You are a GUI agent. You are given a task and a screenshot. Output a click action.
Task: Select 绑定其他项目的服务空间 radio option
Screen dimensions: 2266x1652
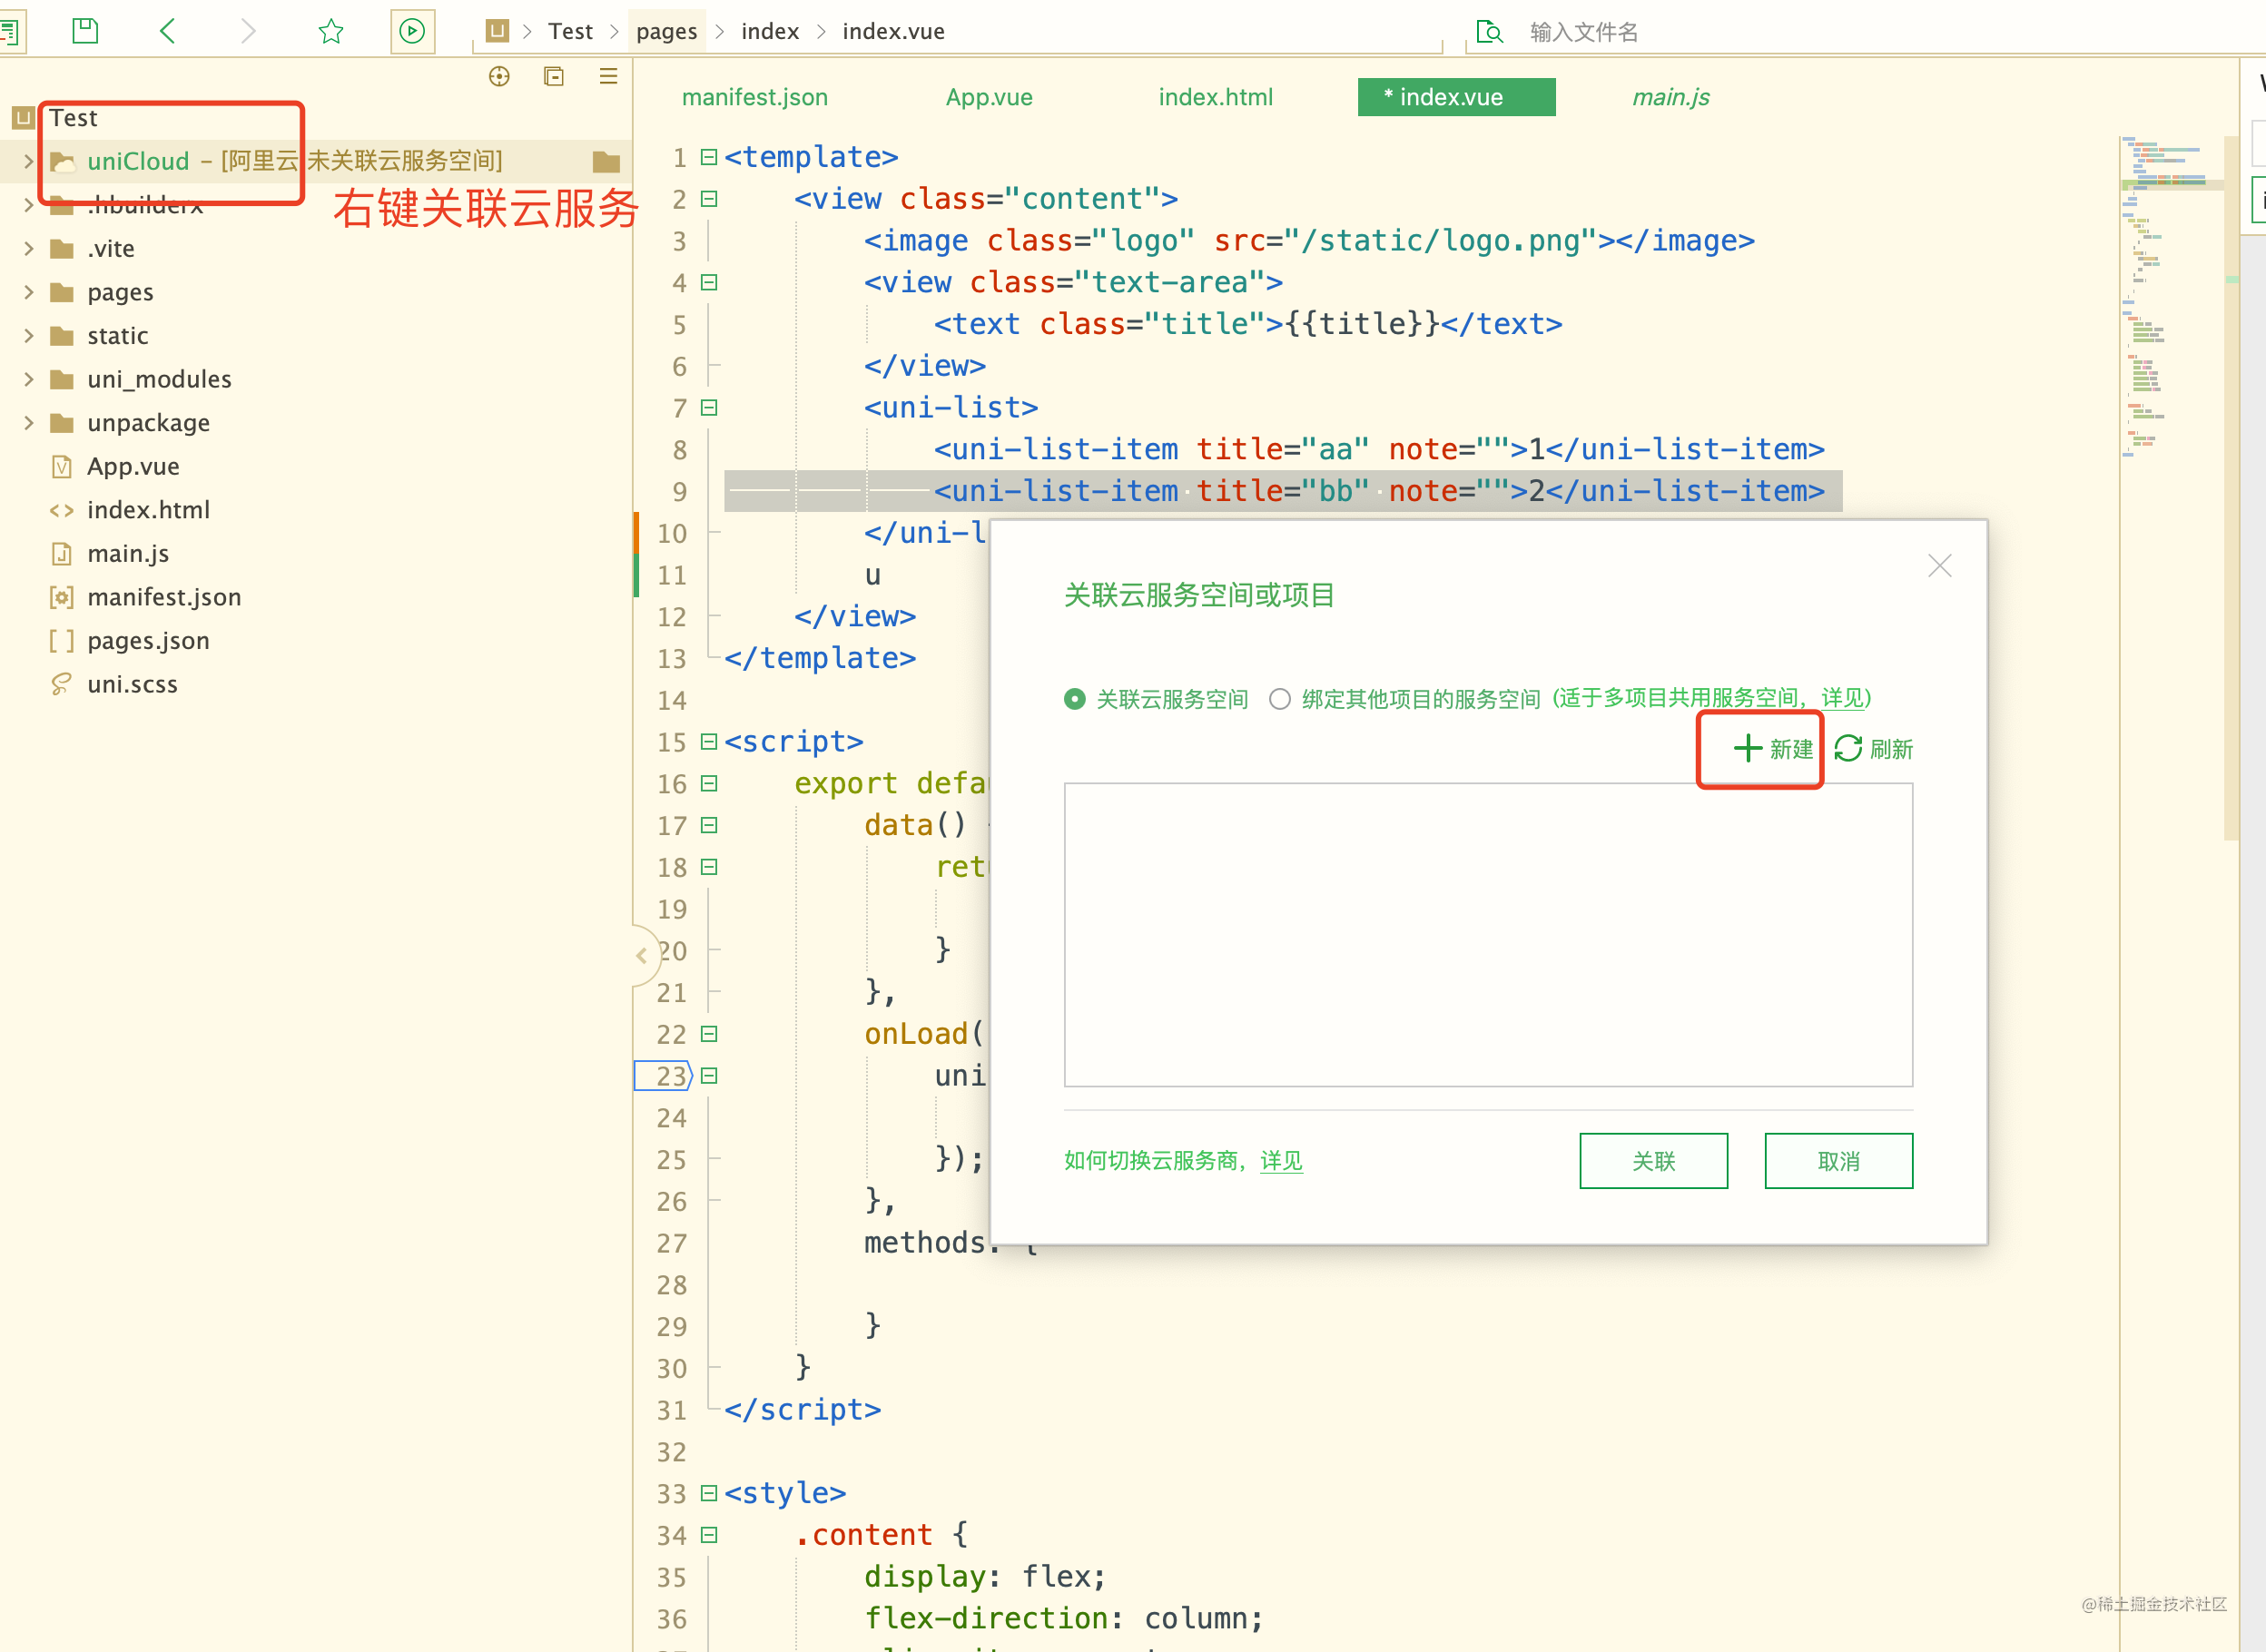click(x=1280, y=699)
